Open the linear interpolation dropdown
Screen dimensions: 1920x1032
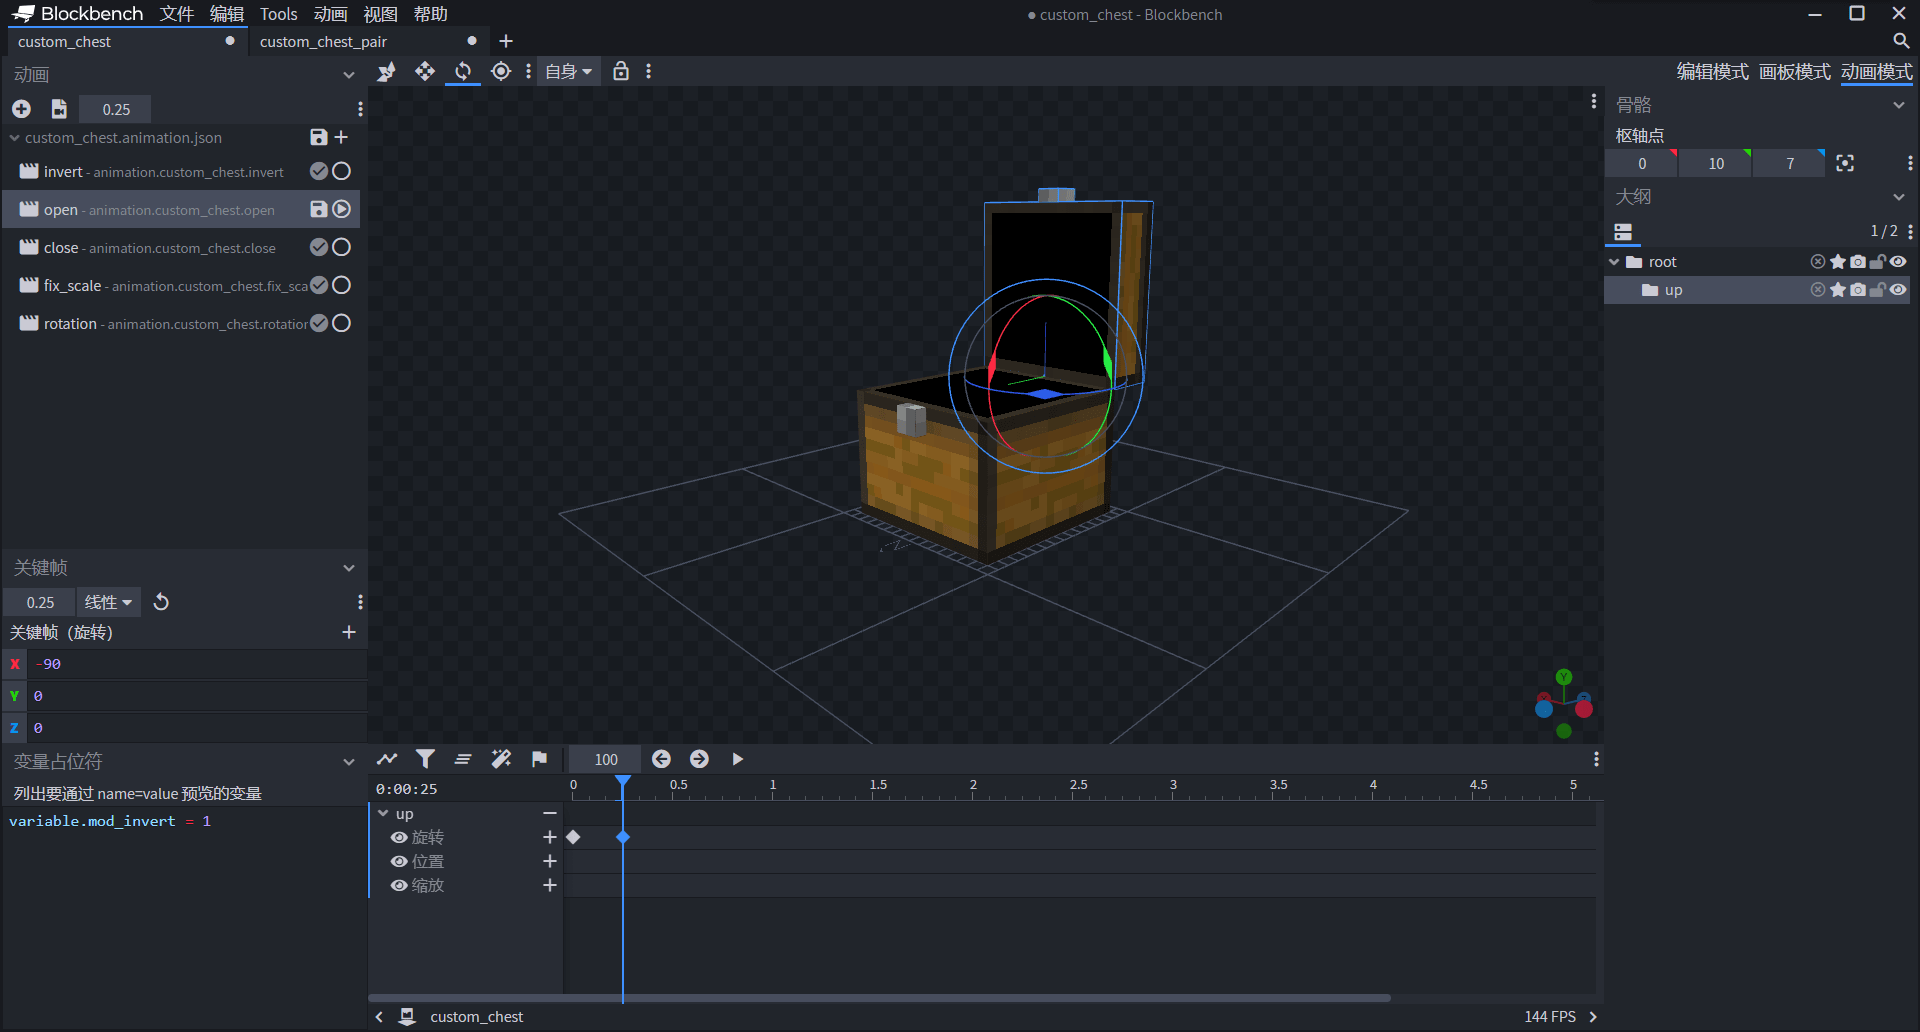(x=108, y=602)
